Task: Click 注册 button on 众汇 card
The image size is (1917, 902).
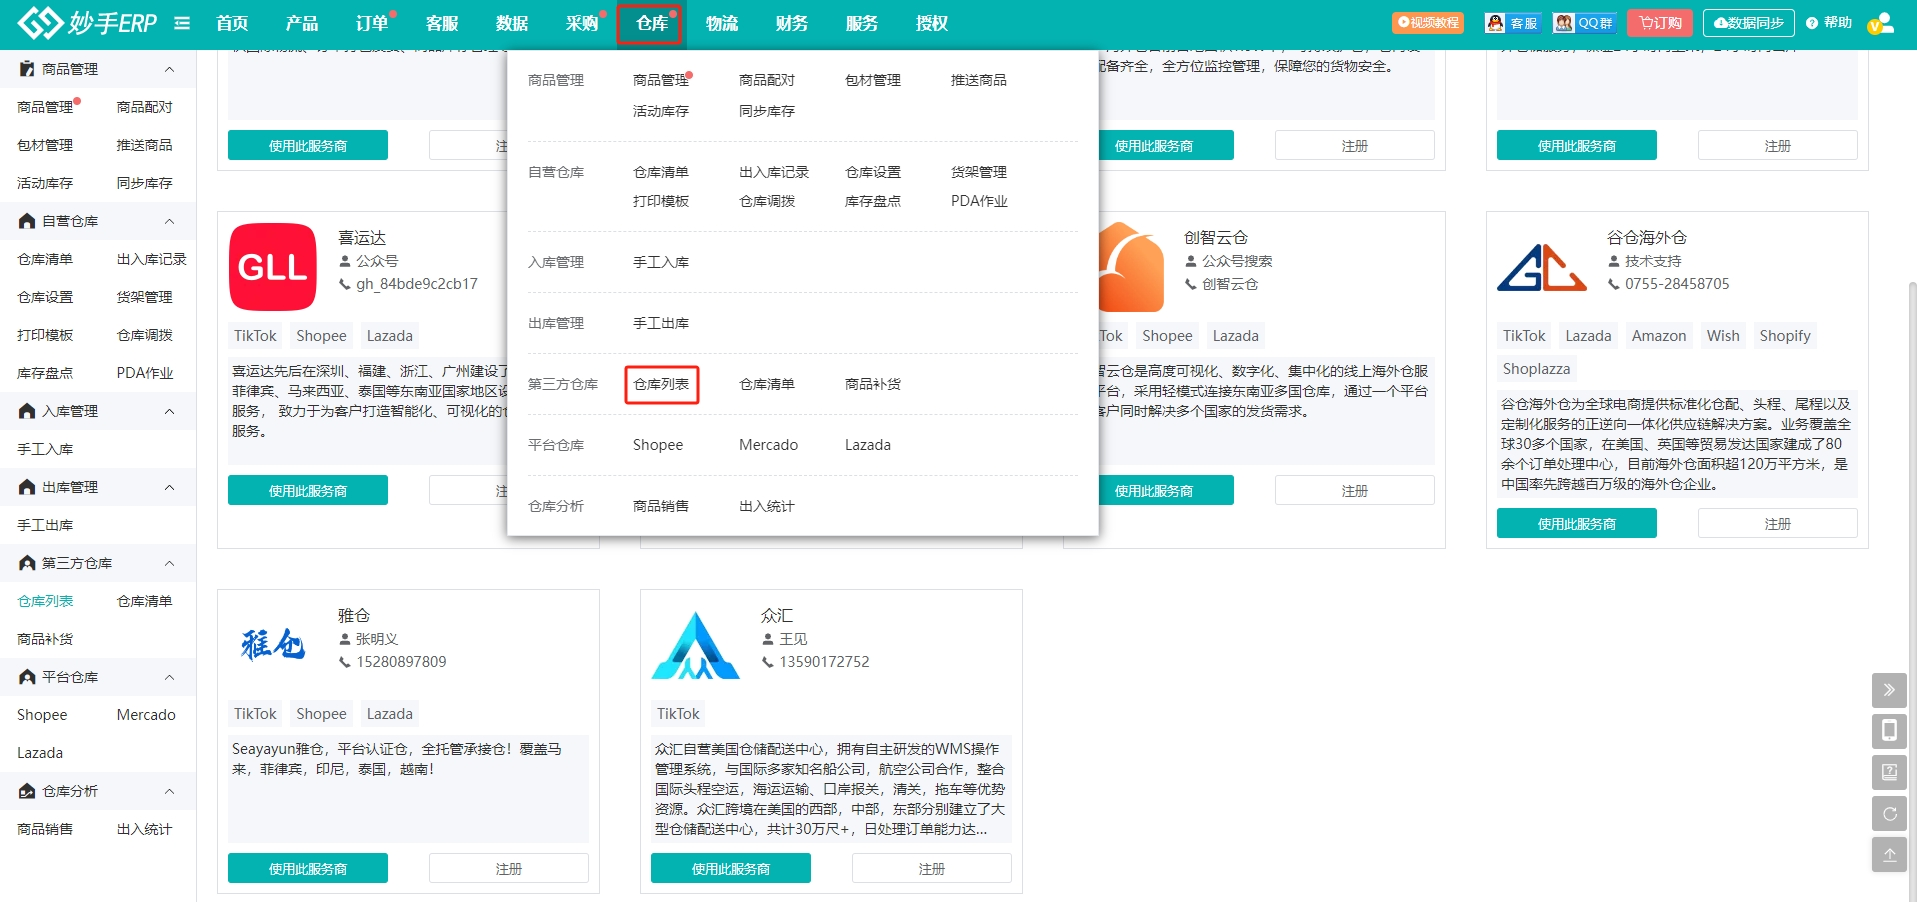Action: click(931, 868)
